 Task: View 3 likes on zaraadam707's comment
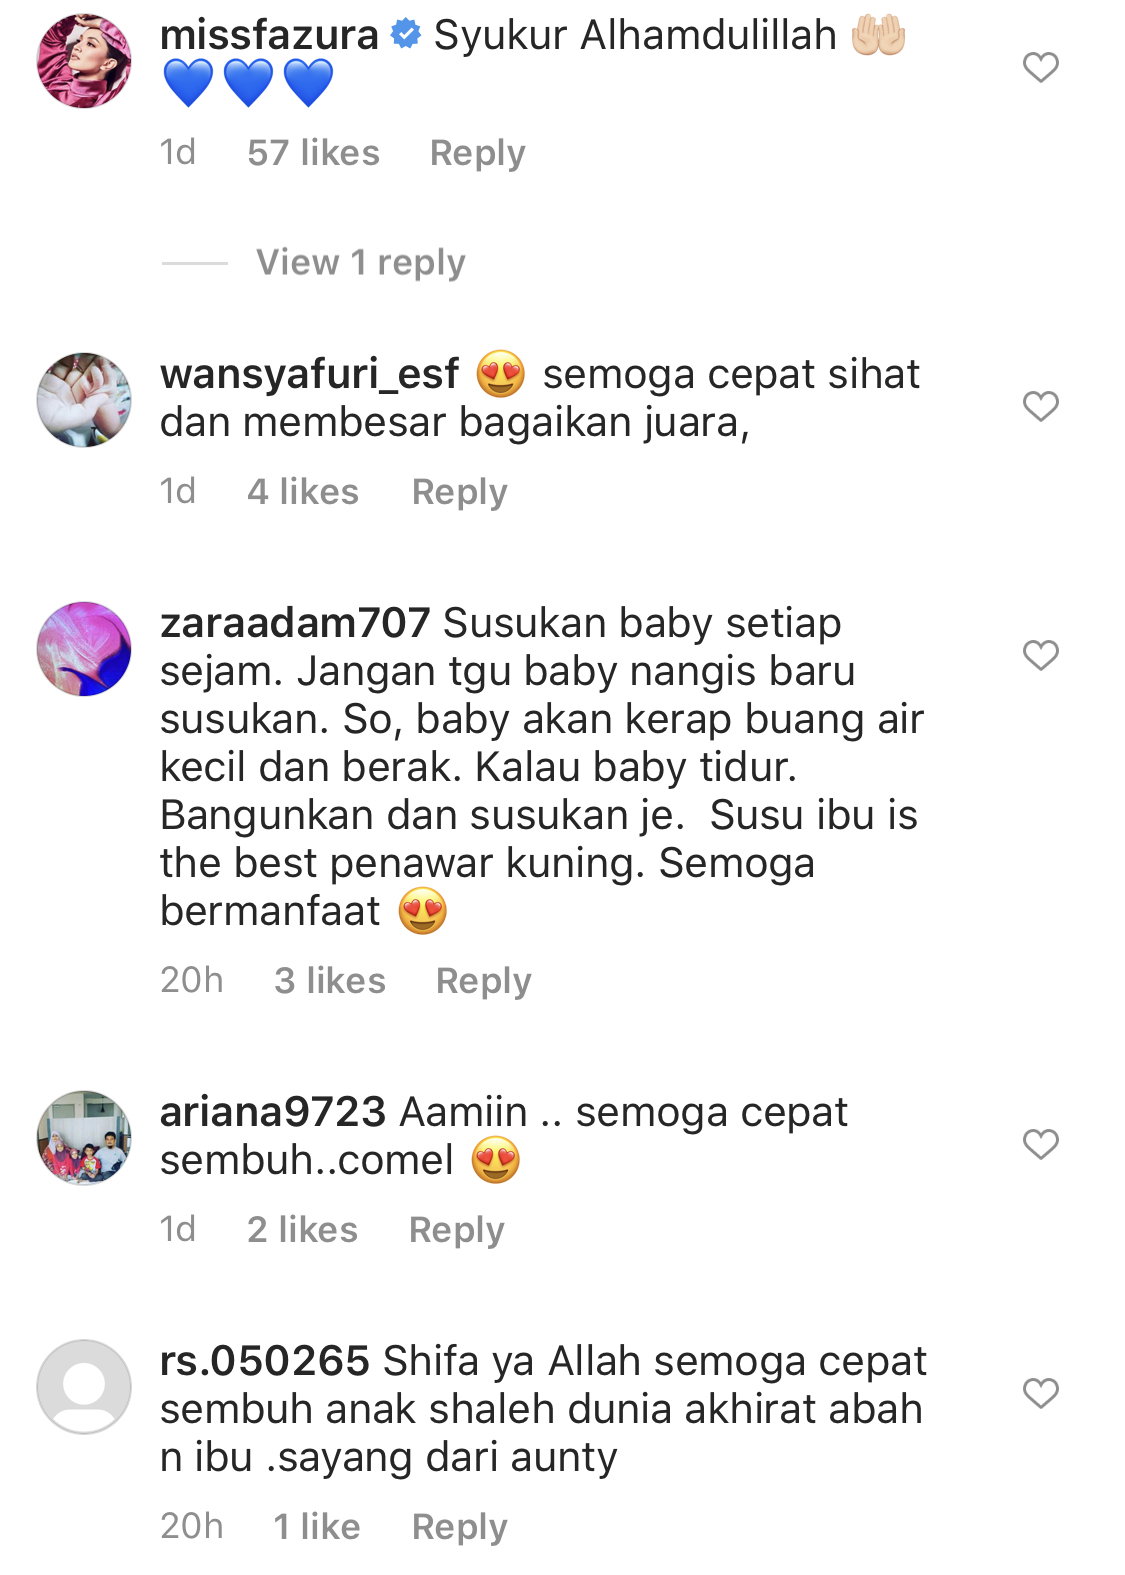[x=330, y=981]
